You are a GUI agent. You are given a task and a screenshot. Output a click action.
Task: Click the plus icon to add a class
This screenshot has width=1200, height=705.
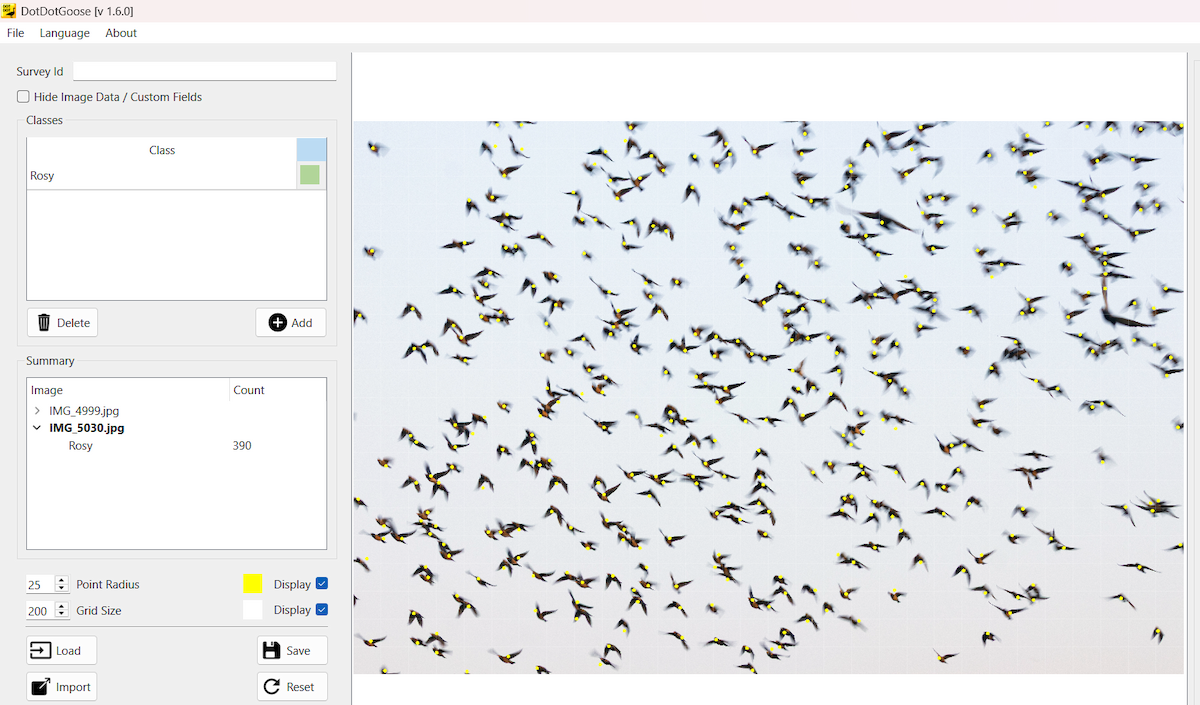(x=277, y=322)
